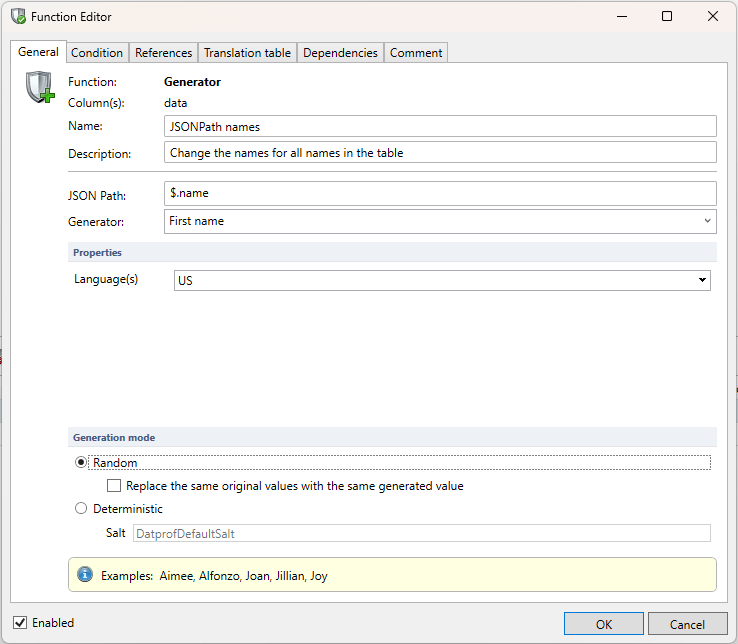Image resolution: width=738 pixels, height=644 pixels.
Task: Click into the Description text field
Action: pyautogui.click(x=440, y=153)
